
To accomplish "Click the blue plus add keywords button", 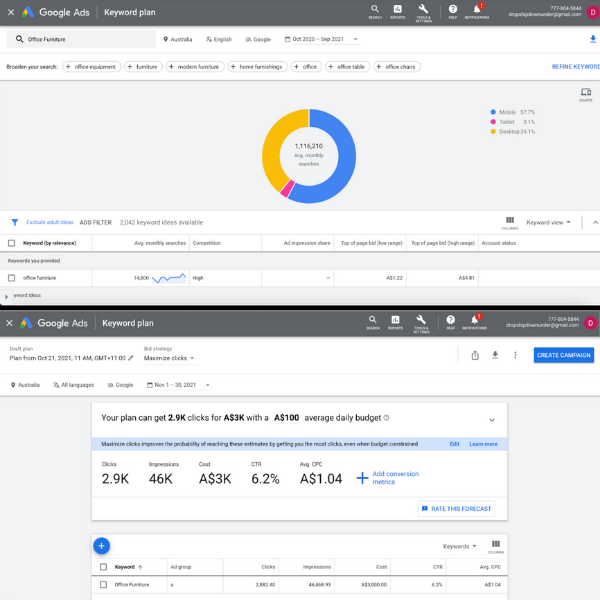I will coord(101,546).
